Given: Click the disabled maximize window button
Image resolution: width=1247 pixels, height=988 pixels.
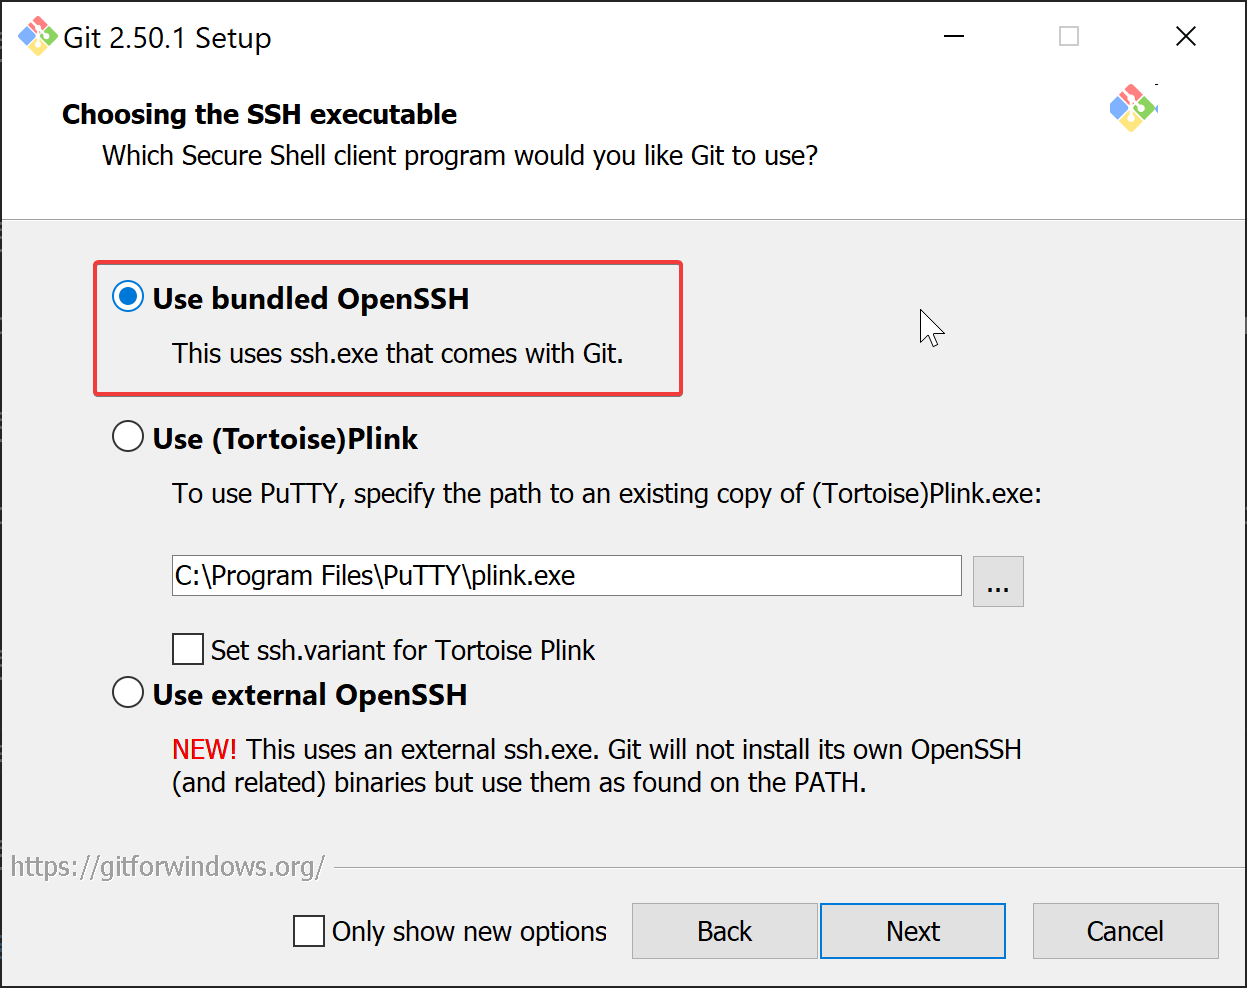Looking at the screenshot, I should click(x=1069, y=37).
